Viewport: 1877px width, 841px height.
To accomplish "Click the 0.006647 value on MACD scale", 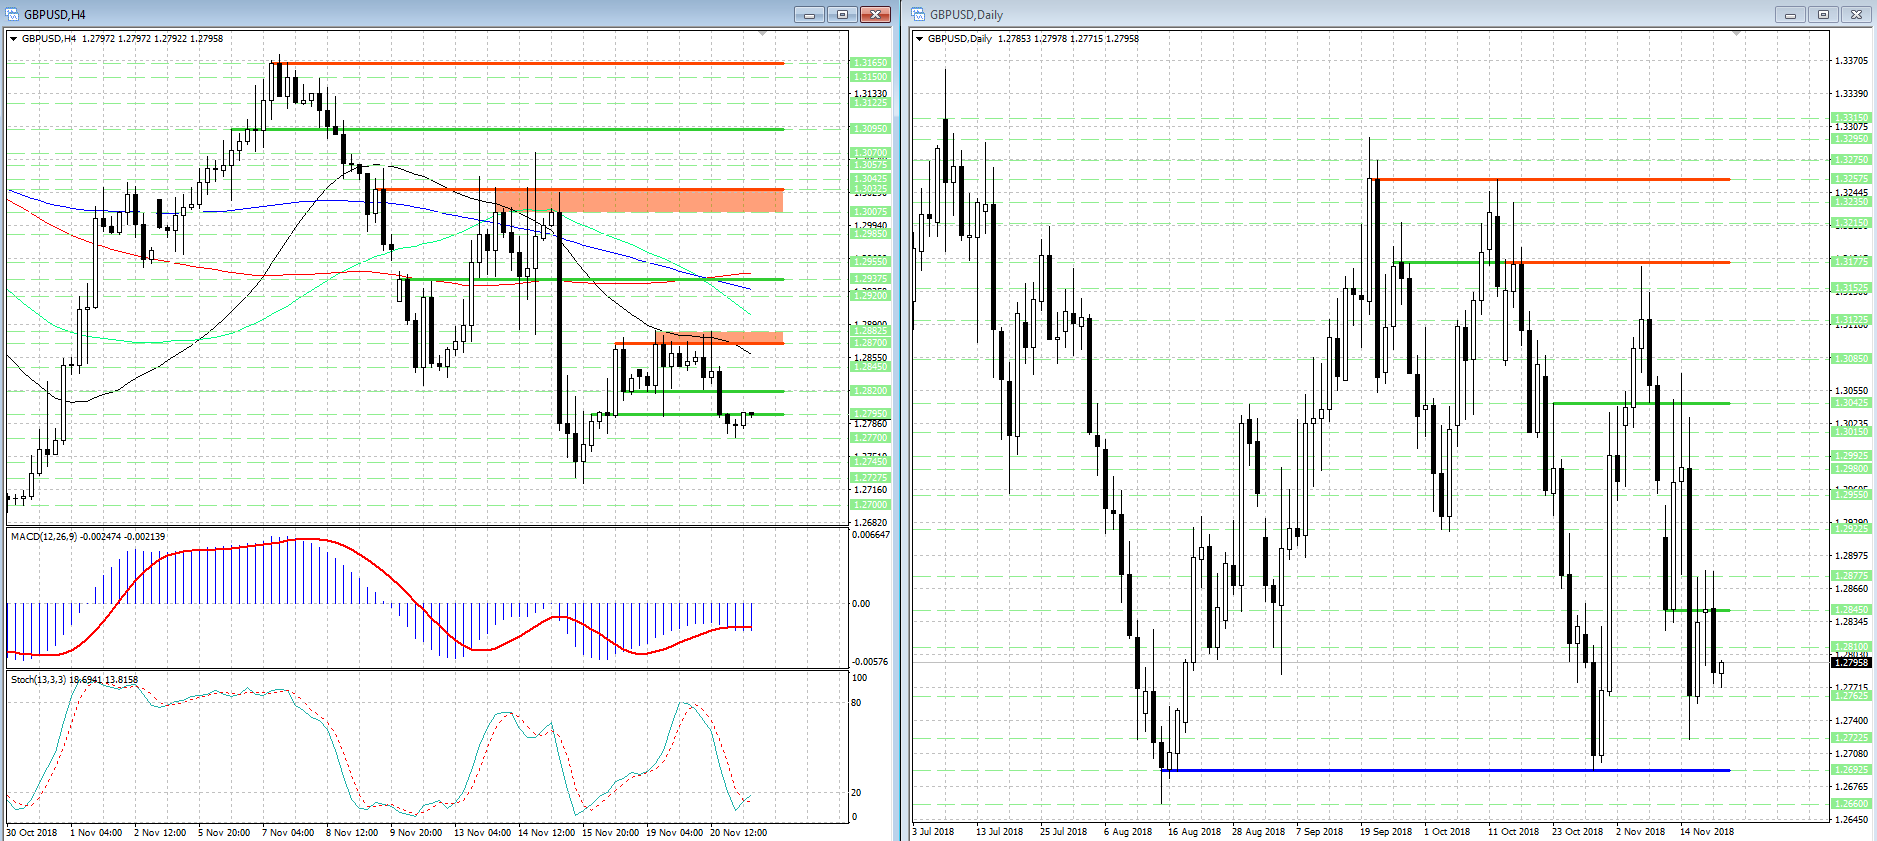I will 871,535.
